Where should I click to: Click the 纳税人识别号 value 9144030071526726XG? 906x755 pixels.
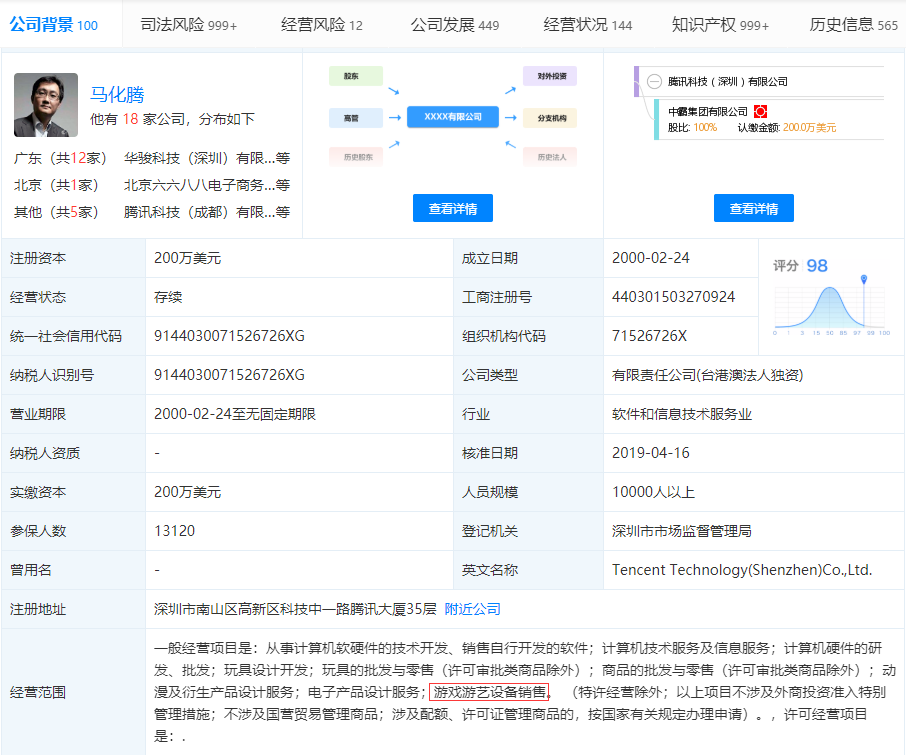click(x=229, y=375)
